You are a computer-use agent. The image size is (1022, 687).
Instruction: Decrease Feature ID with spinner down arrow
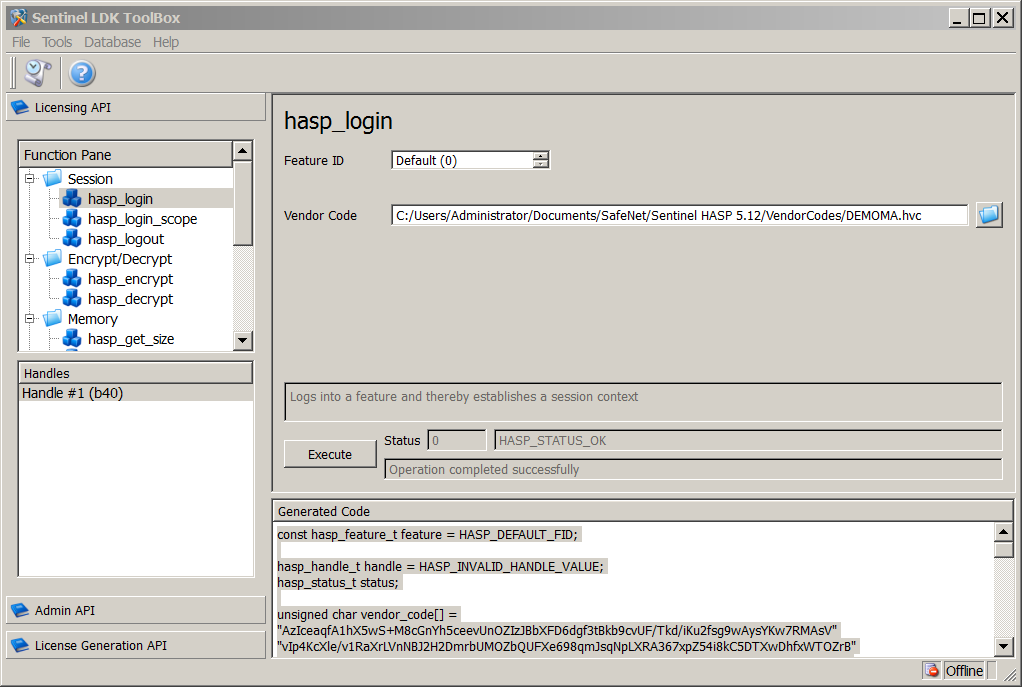pyautogui.click(x=540, y=164)
